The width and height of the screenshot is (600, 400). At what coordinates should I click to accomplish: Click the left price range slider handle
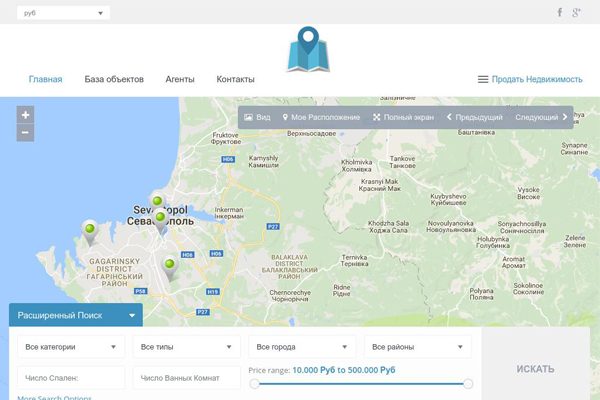point(254,384)
